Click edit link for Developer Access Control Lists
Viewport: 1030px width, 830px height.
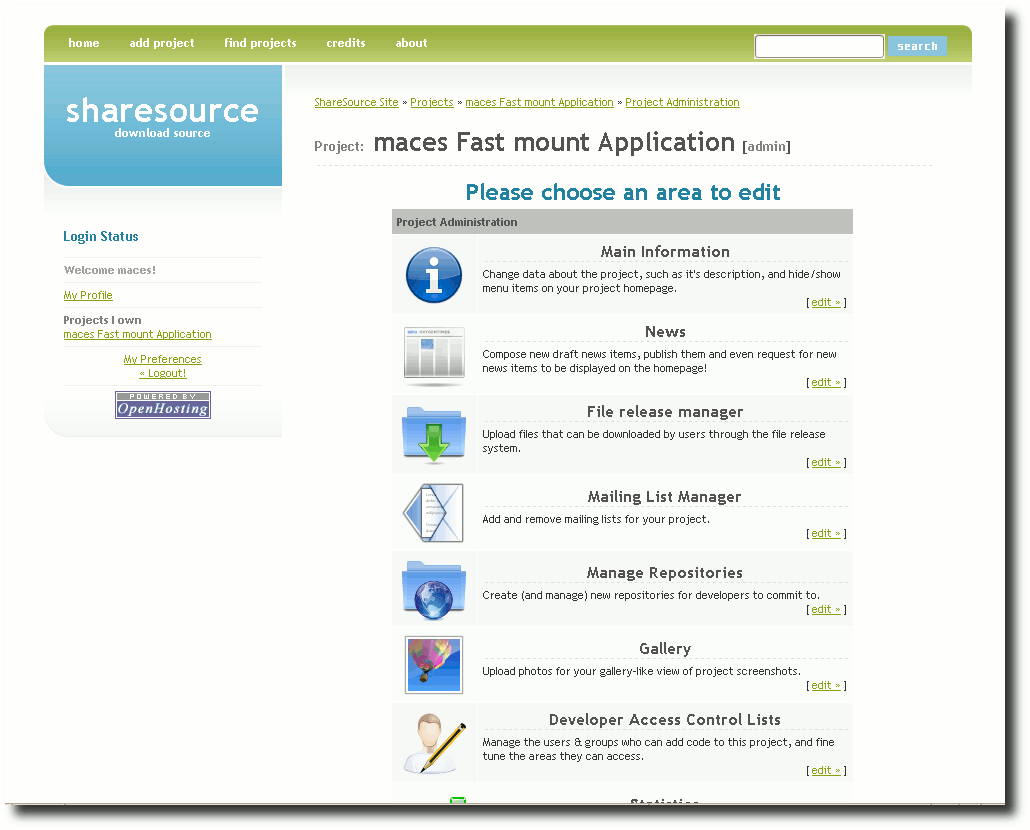826,771
